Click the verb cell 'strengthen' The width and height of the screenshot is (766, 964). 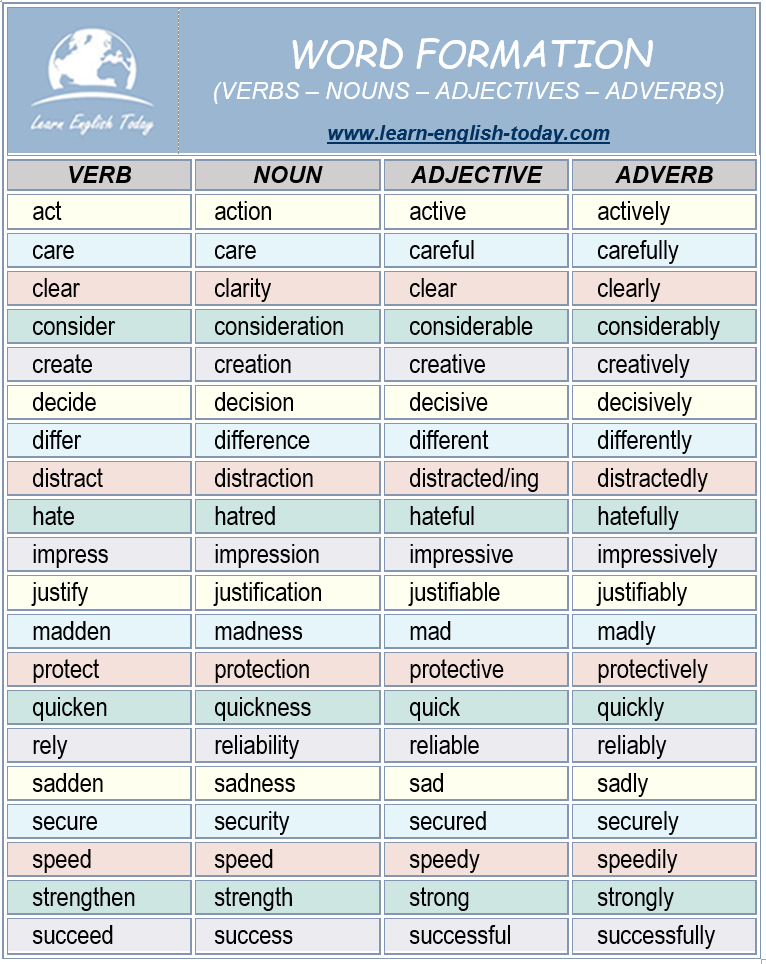pyautogui.click(x=100, y=898)
